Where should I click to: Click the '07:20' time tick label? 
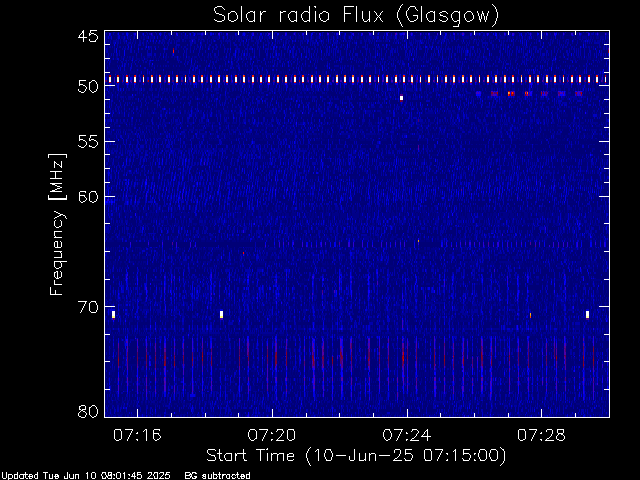pyautogui.click(x=272, y=435)
